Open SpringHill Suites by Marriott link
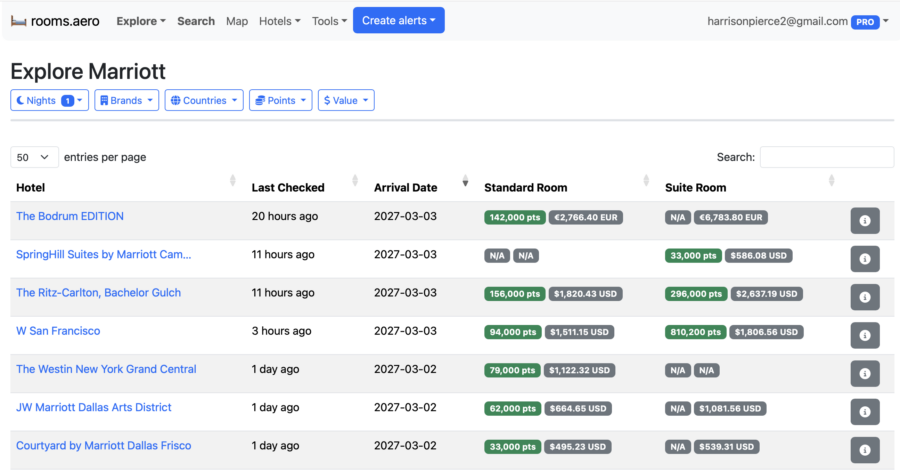This screenshot has height=472, width=900. [103, 254]
